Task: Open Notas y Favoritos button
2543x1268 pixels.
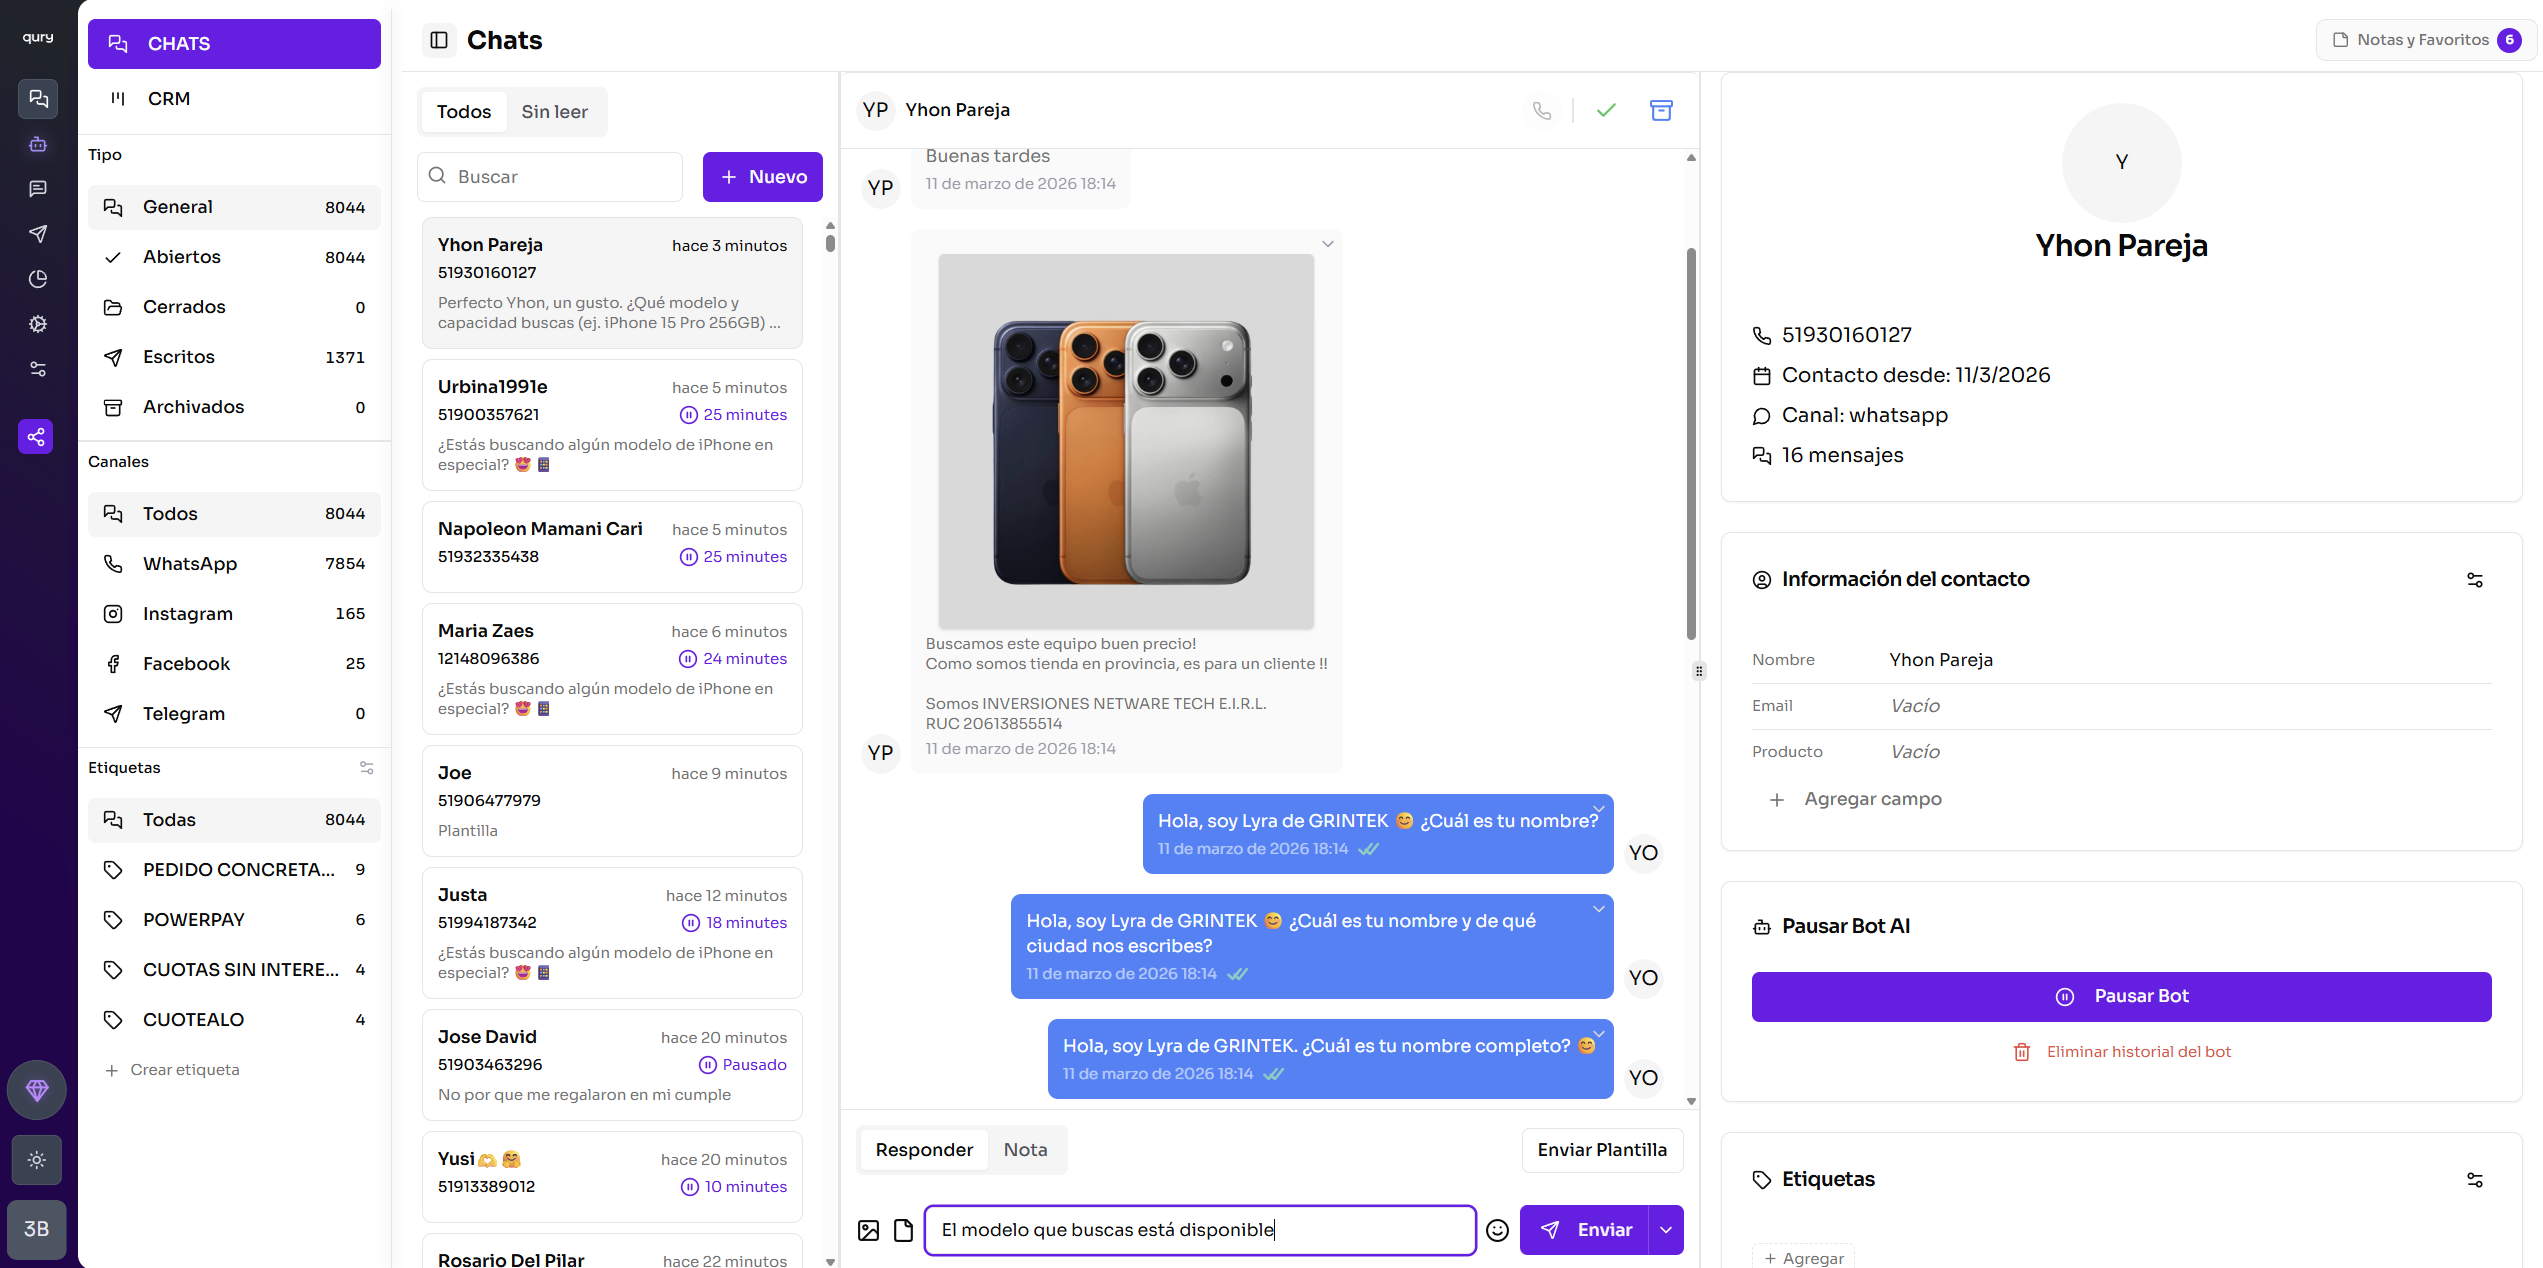Action: [2426, 40]
